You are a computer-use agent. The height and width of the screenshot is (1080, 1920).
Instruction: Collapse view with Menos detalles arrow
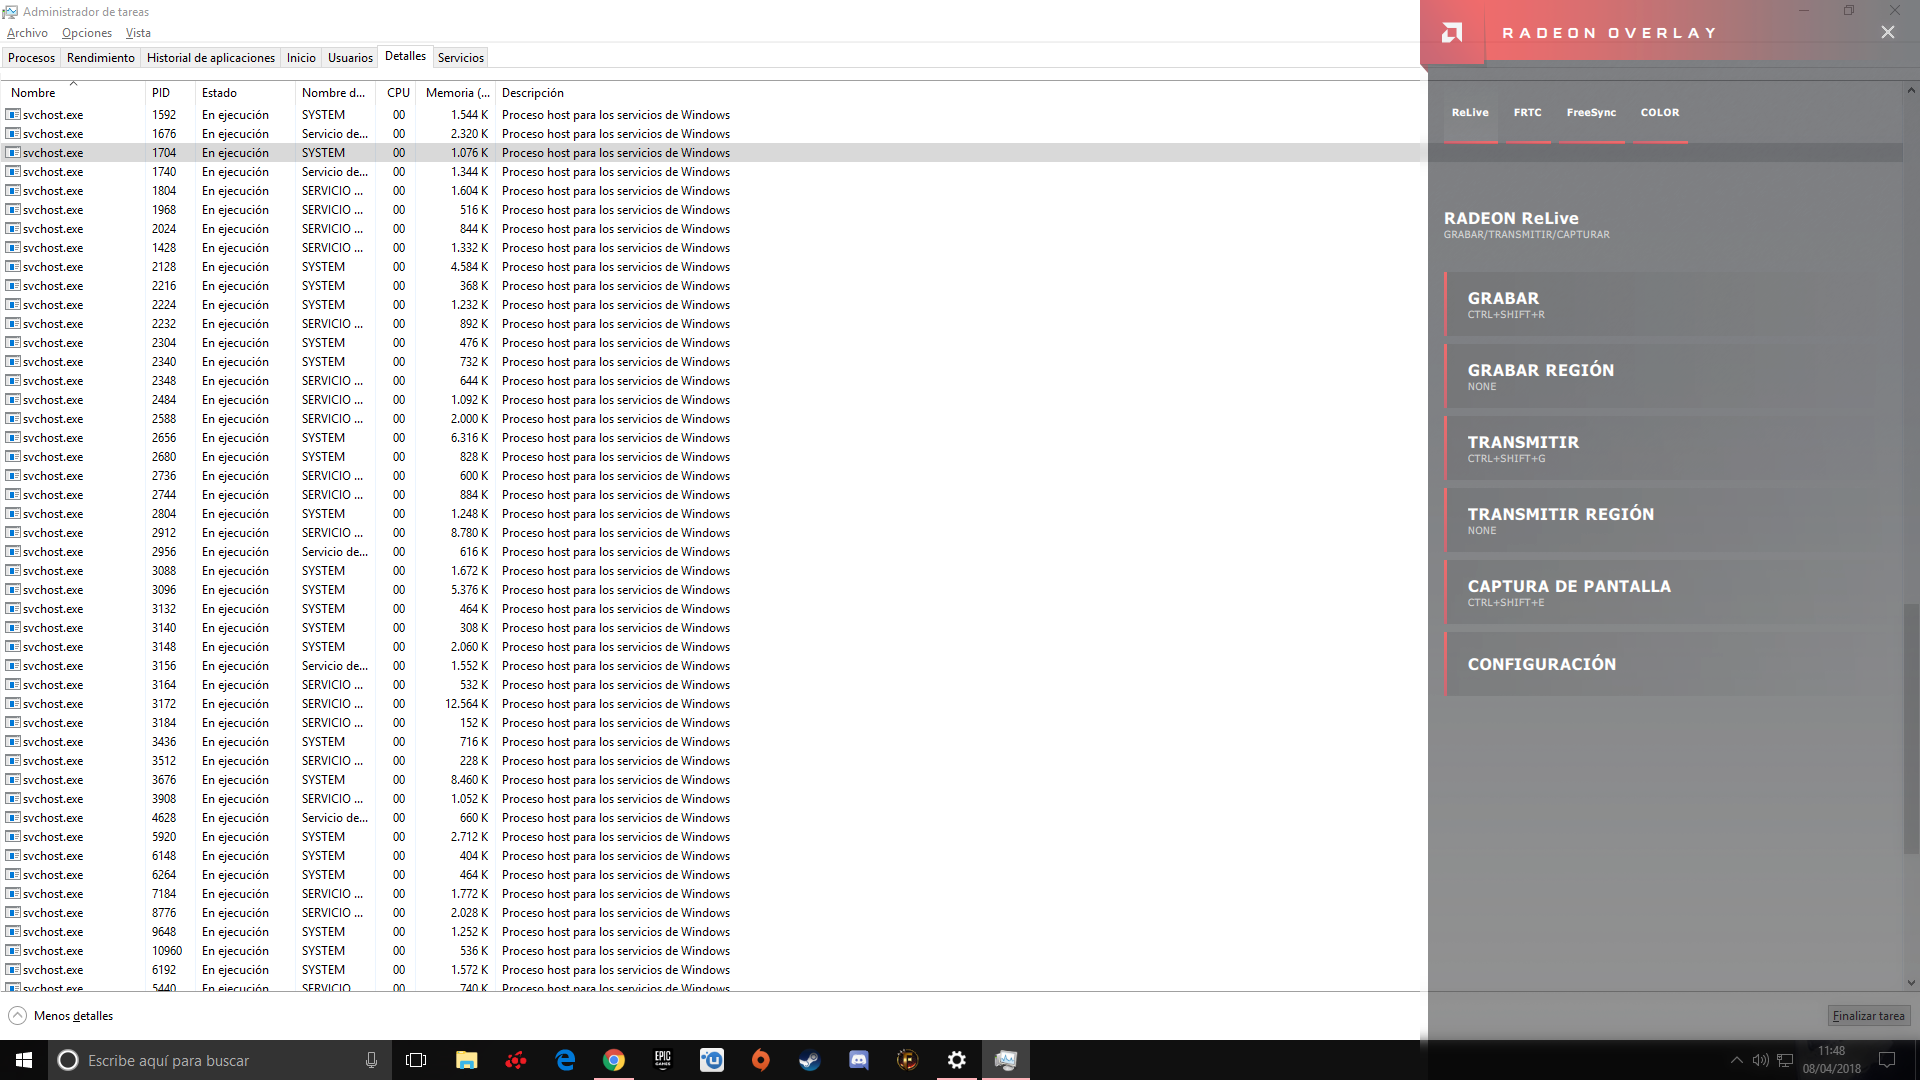pos(17,1016)
